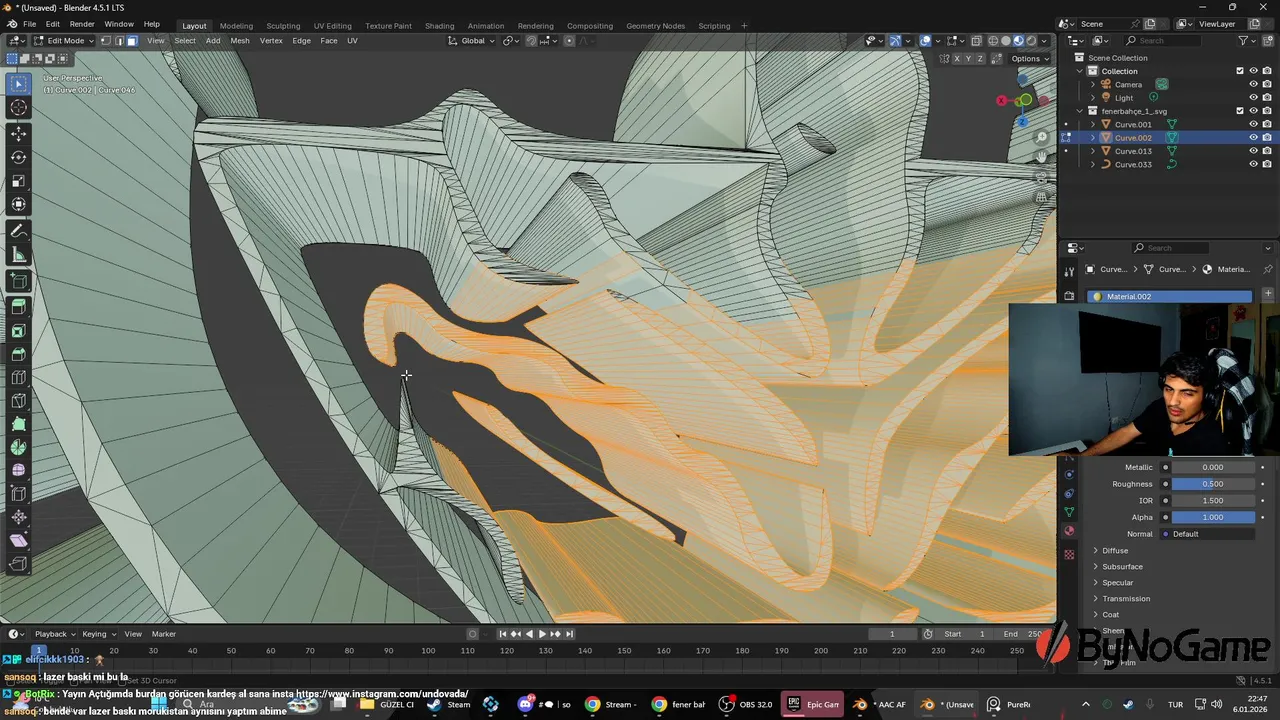Select the Poly Build tool
Image resolution: width=1280 pixels, height=720 pixels.
pos(18,424)
